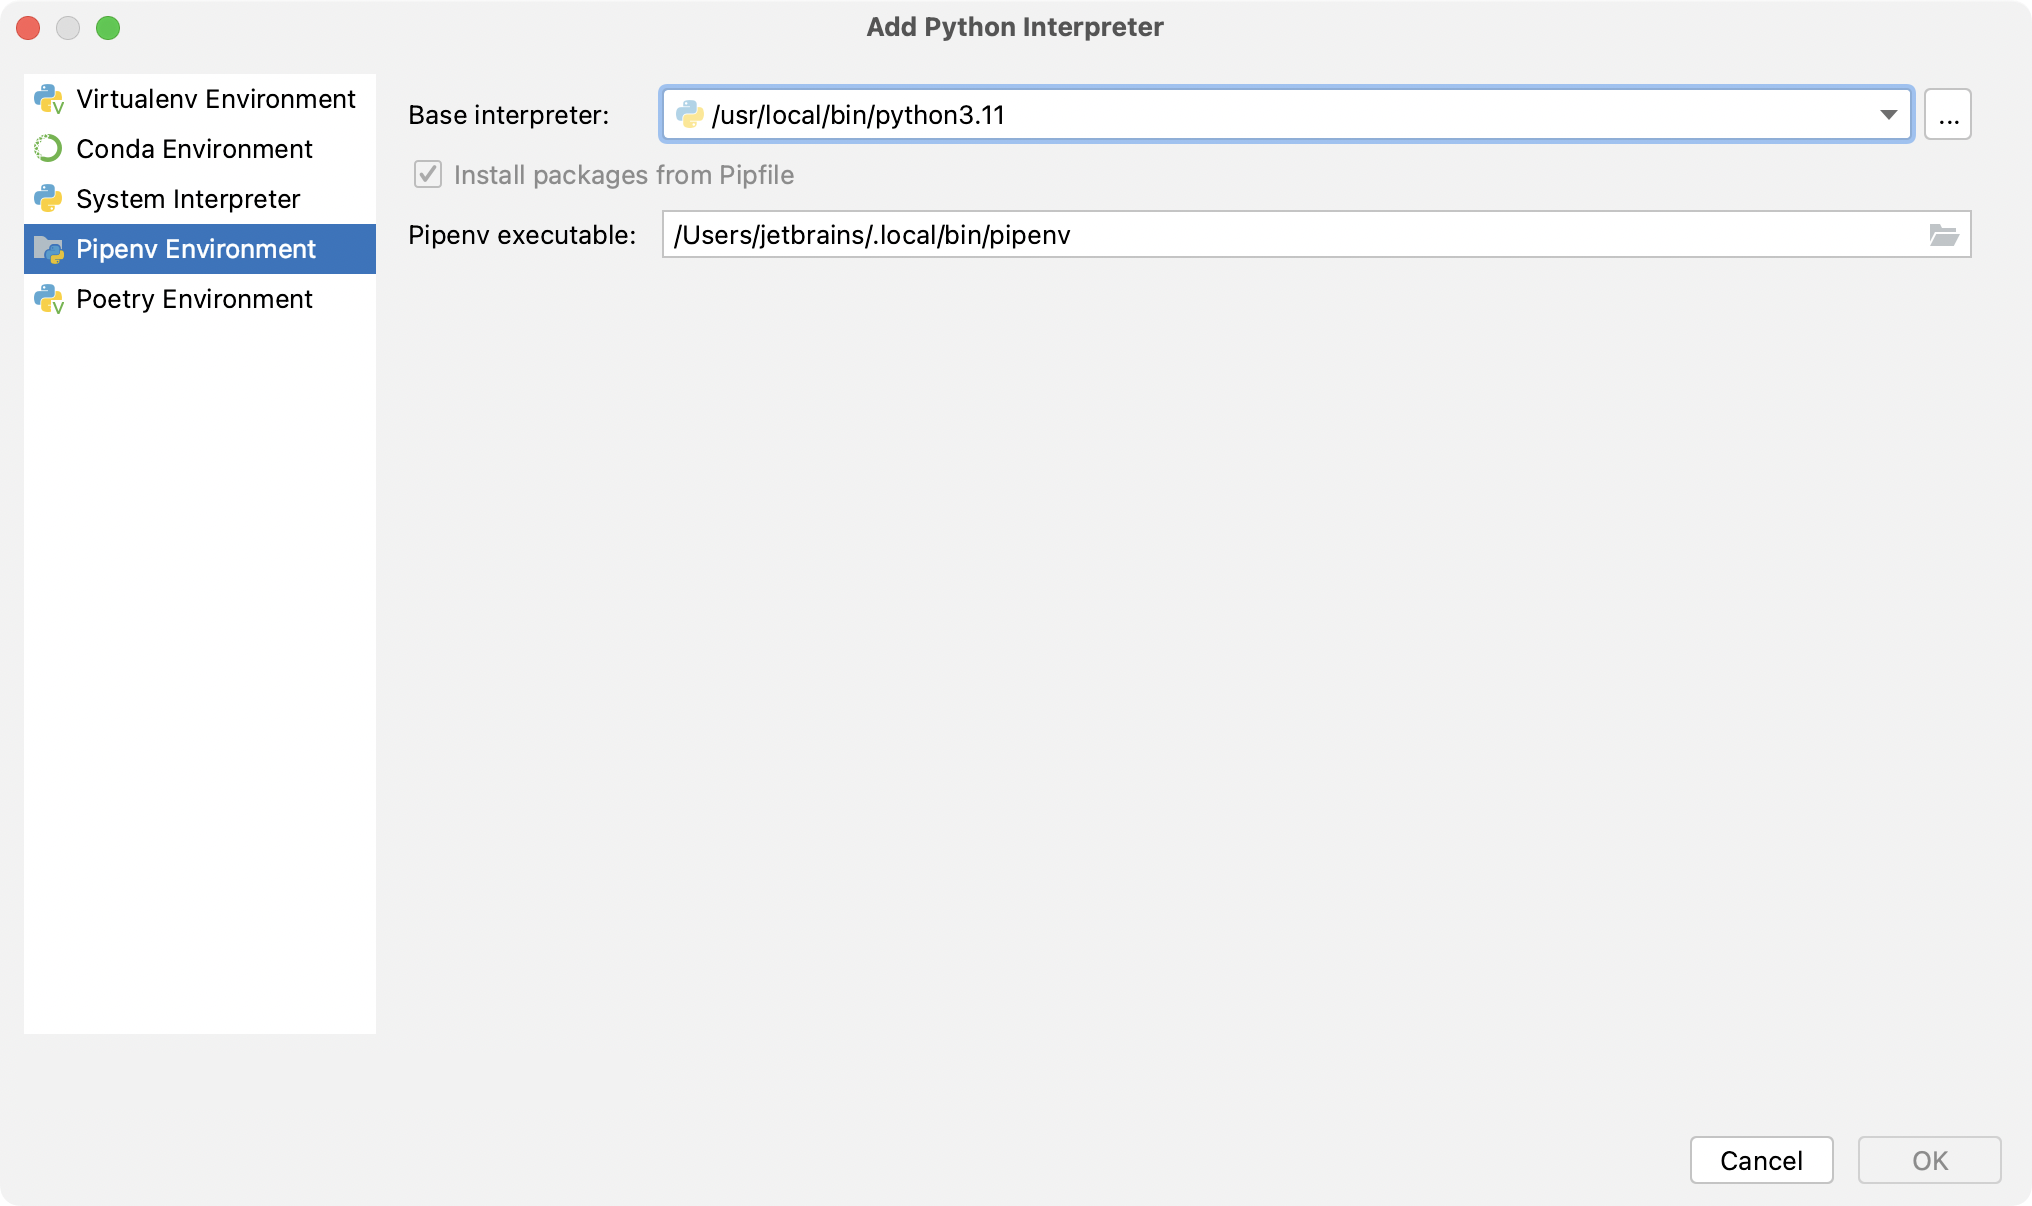Viewport: 2032px width, 1206px height.
Task: Switch to Poetry Environment section
Action: coord(194,299)
